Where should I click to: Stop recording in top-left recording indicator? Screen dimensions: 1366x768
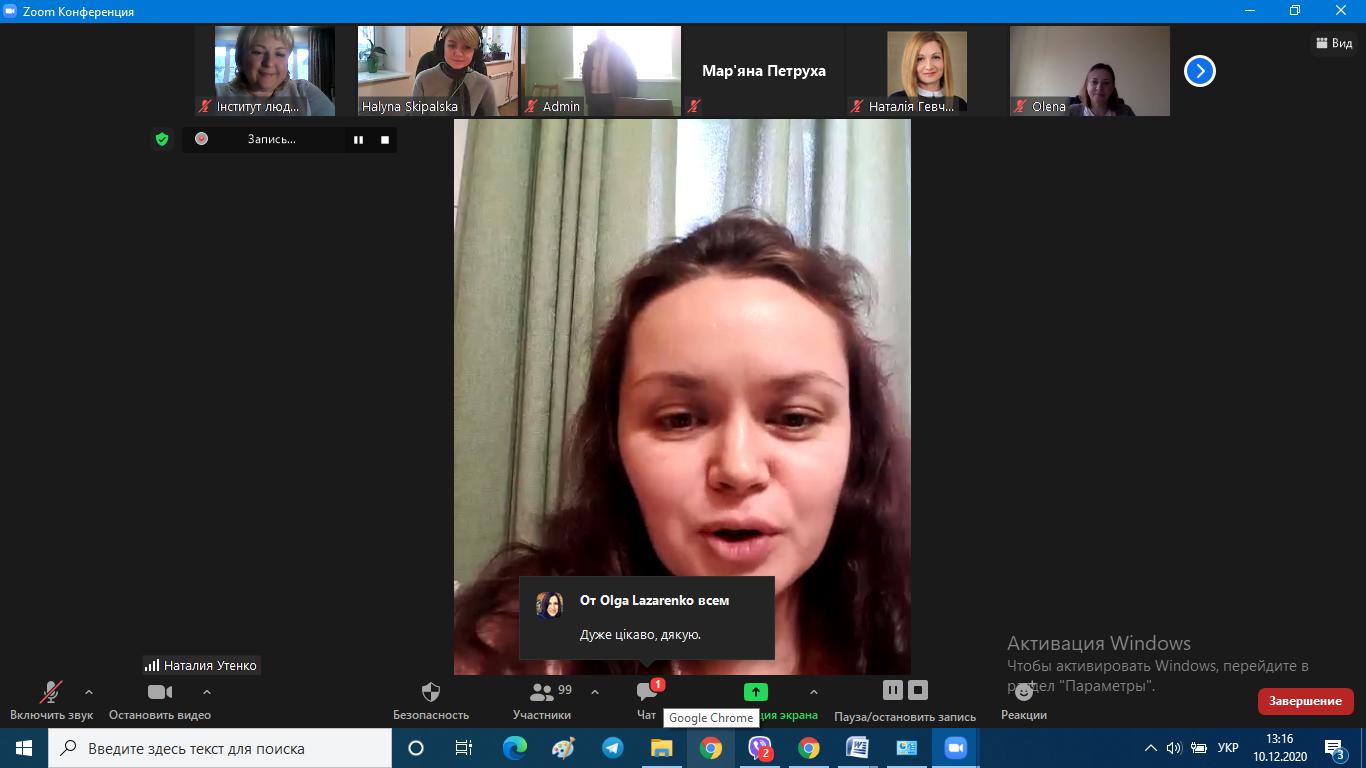[385, 140]
